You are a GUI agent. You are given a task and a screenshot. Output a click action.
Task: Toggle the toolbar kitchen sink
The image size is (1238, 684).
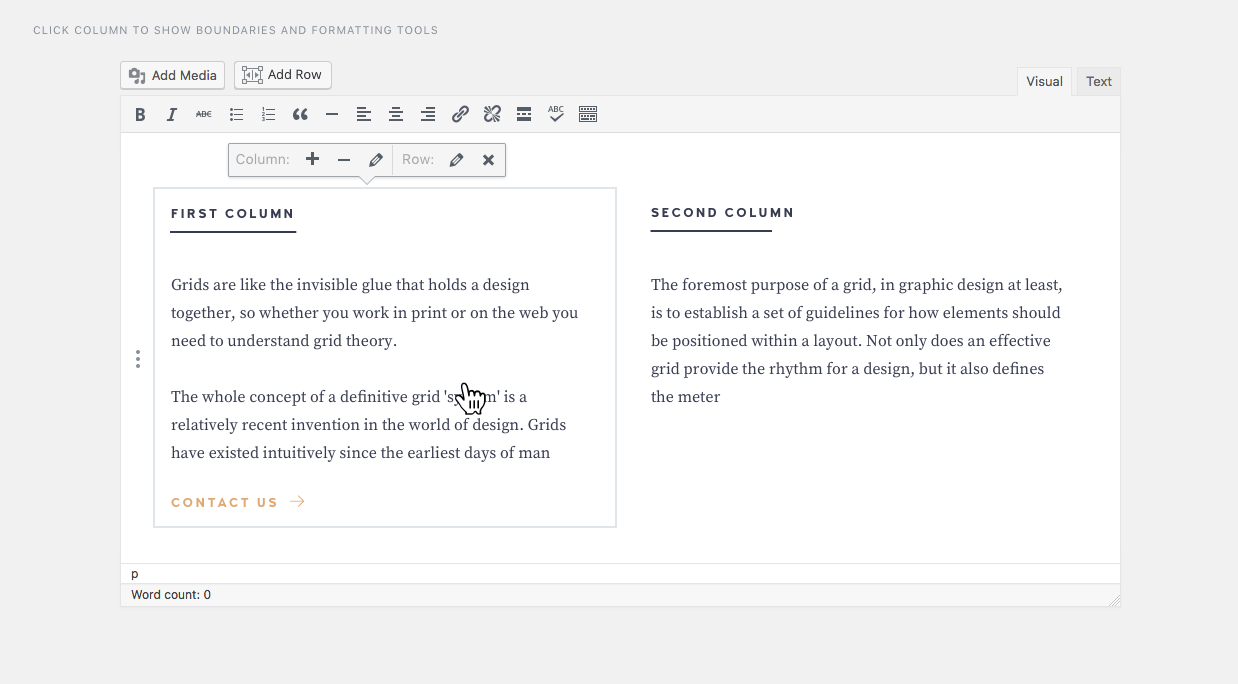tap(588, 115)
